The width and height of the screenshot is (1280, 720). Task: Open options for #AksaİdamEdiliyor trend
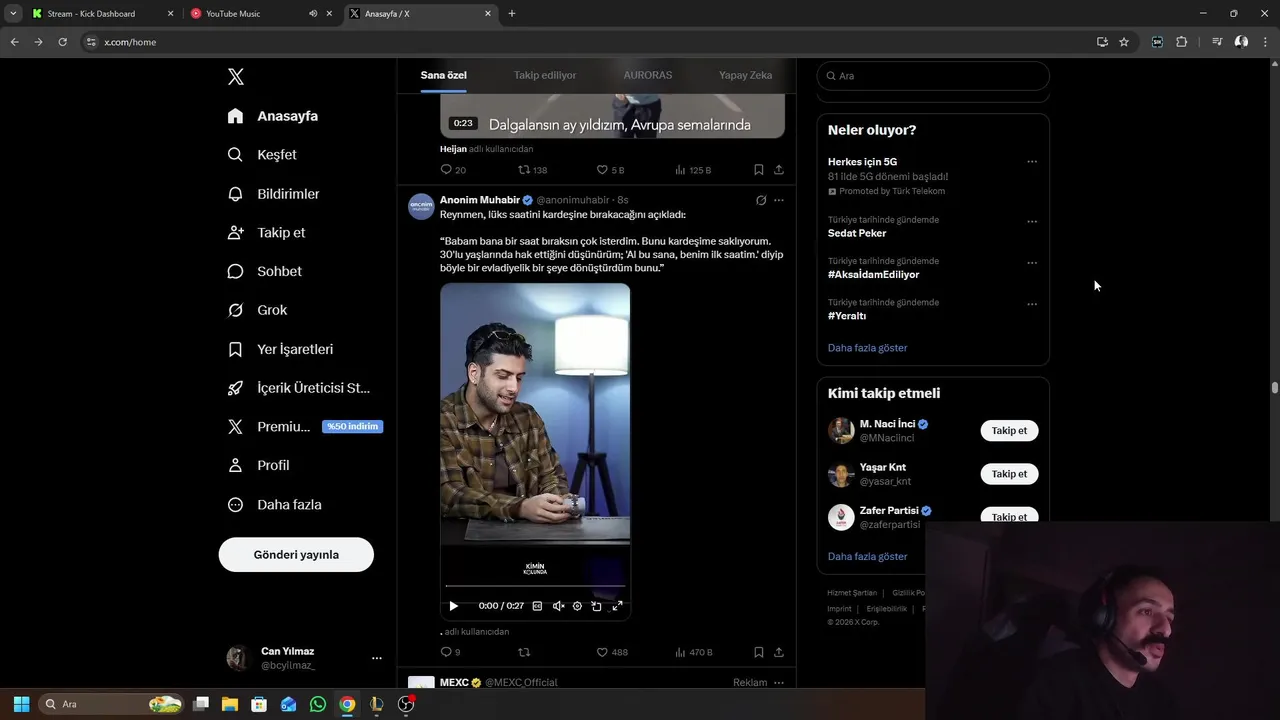(1032, 263)
